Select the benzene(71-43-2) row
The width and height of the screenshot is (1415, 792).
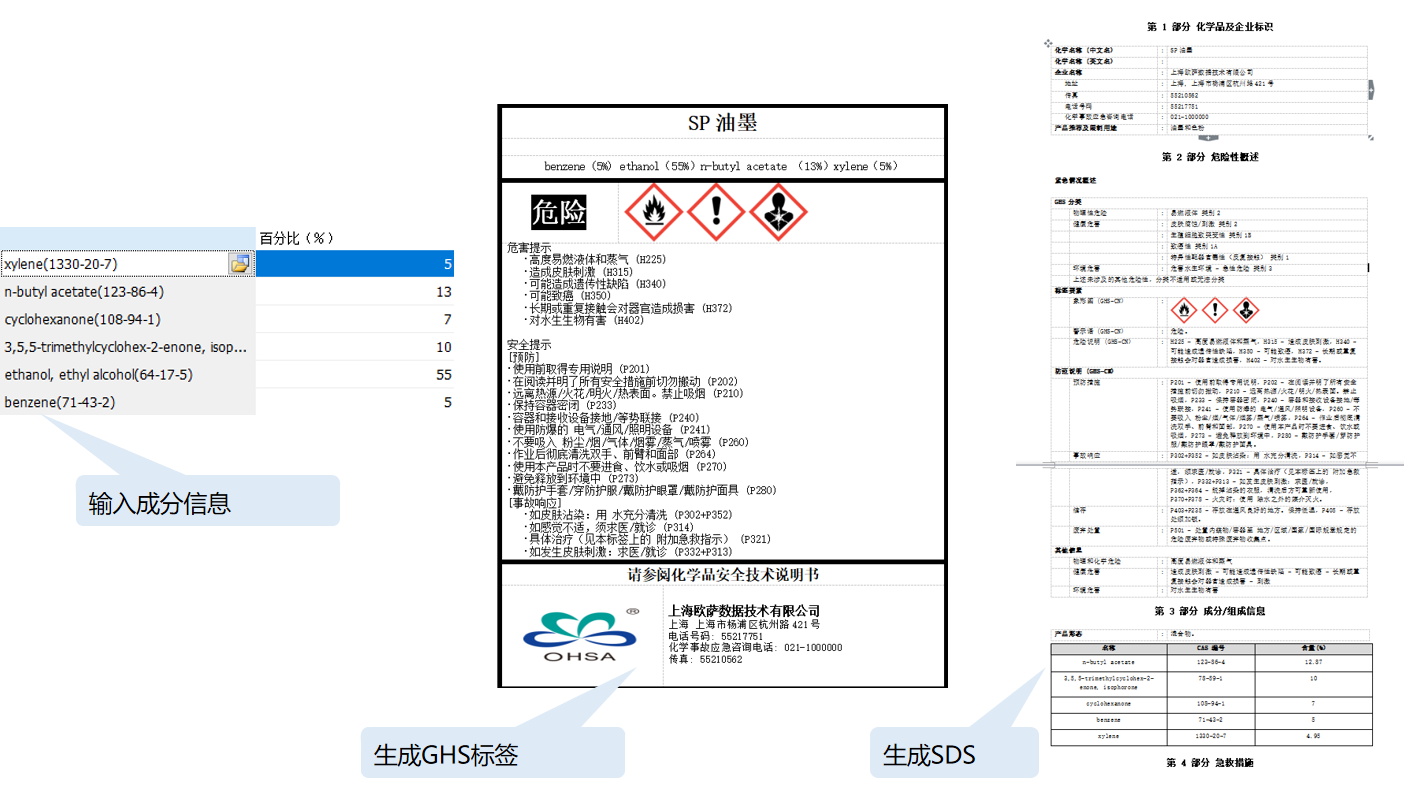click(127, 402)
